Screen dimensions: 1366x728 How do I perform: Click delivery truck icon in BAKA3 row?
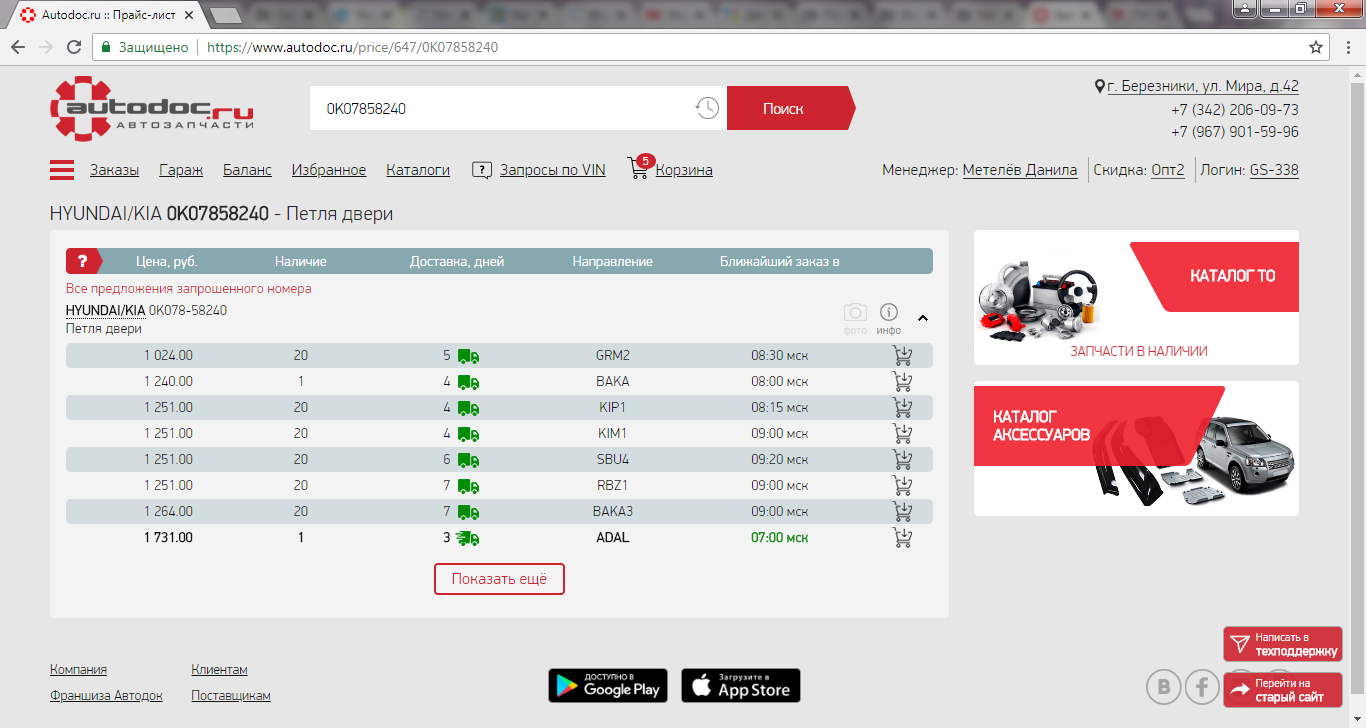(468, 512)
